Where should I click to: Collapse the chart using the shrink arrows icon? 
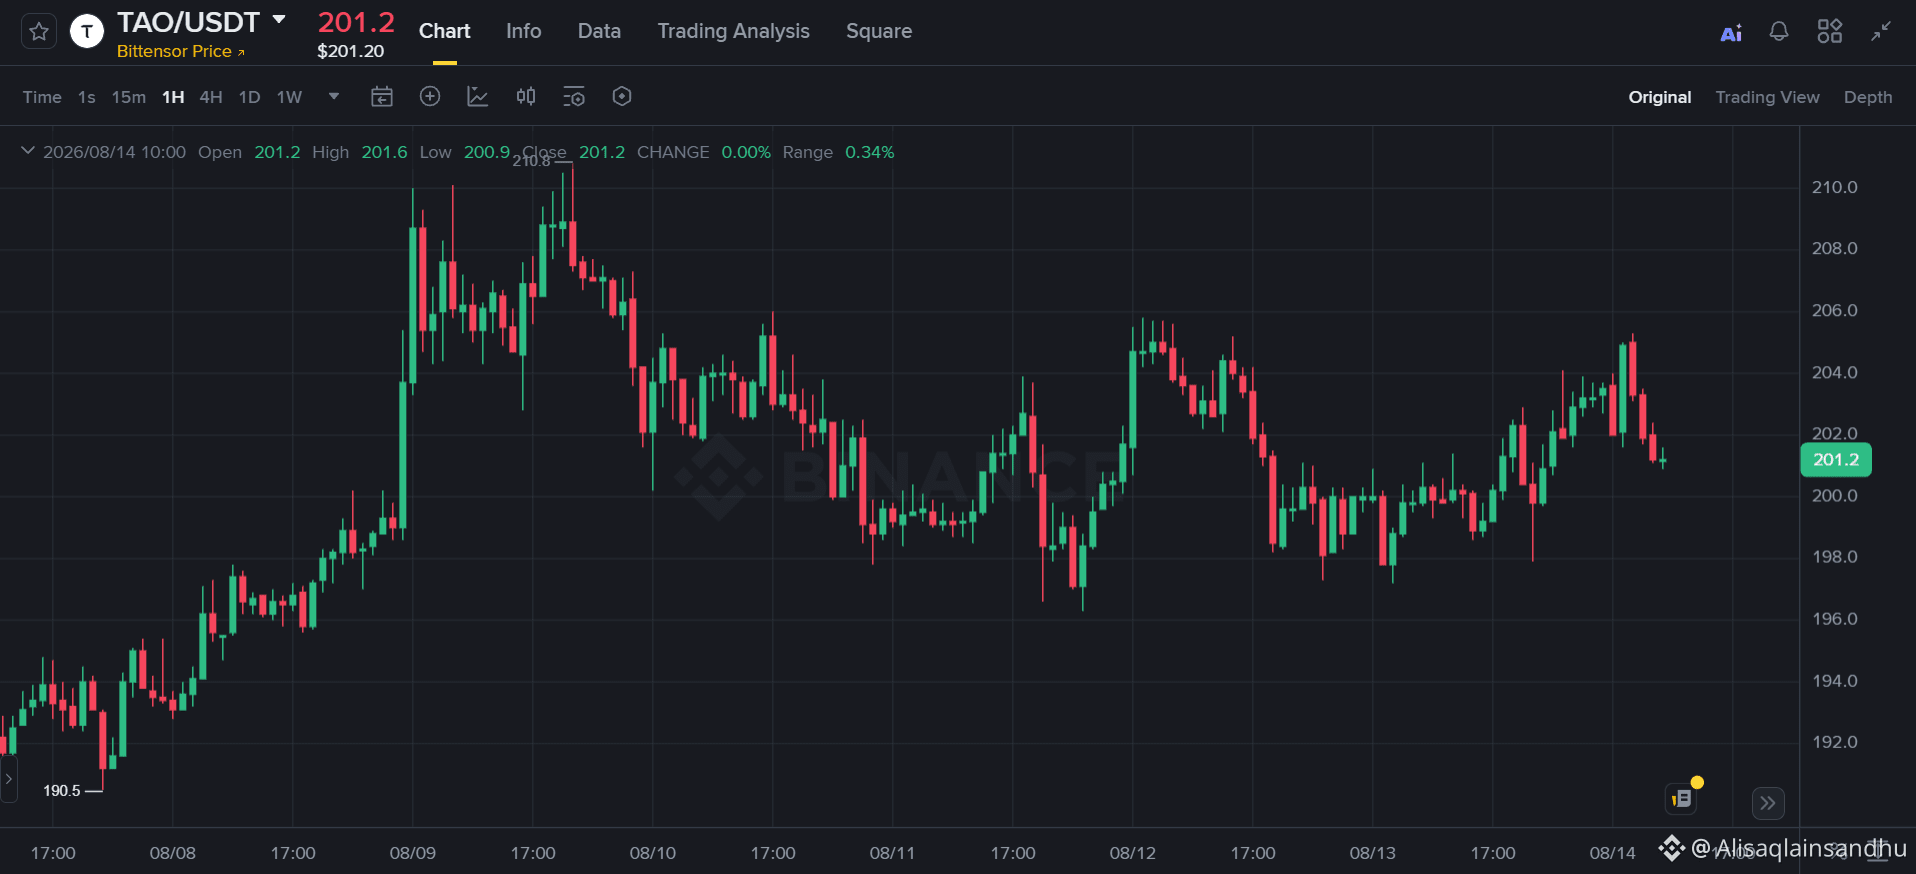(1881, 31)
